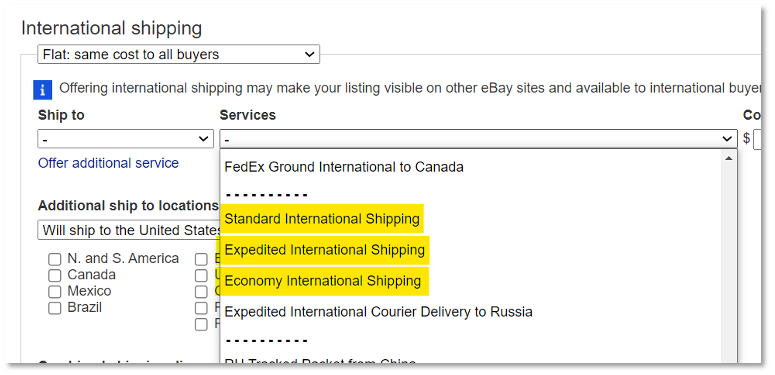Click the cost input field after the dollar sign
This screenshot has width=775, height=375.
(x=758, y=139)
